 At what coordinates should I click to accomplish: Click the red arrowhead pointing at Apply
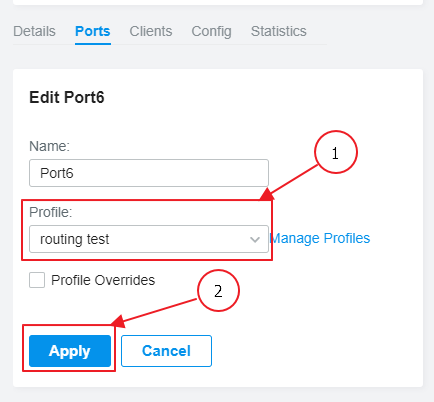(118, 321)
